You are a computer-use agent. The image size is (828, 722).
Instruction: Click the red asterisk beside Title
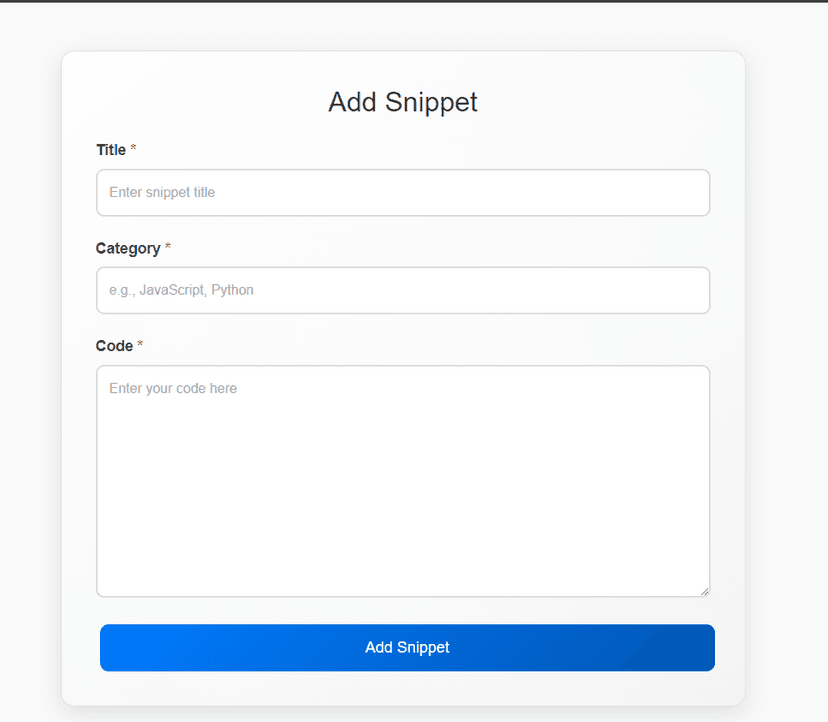point(134,150)
